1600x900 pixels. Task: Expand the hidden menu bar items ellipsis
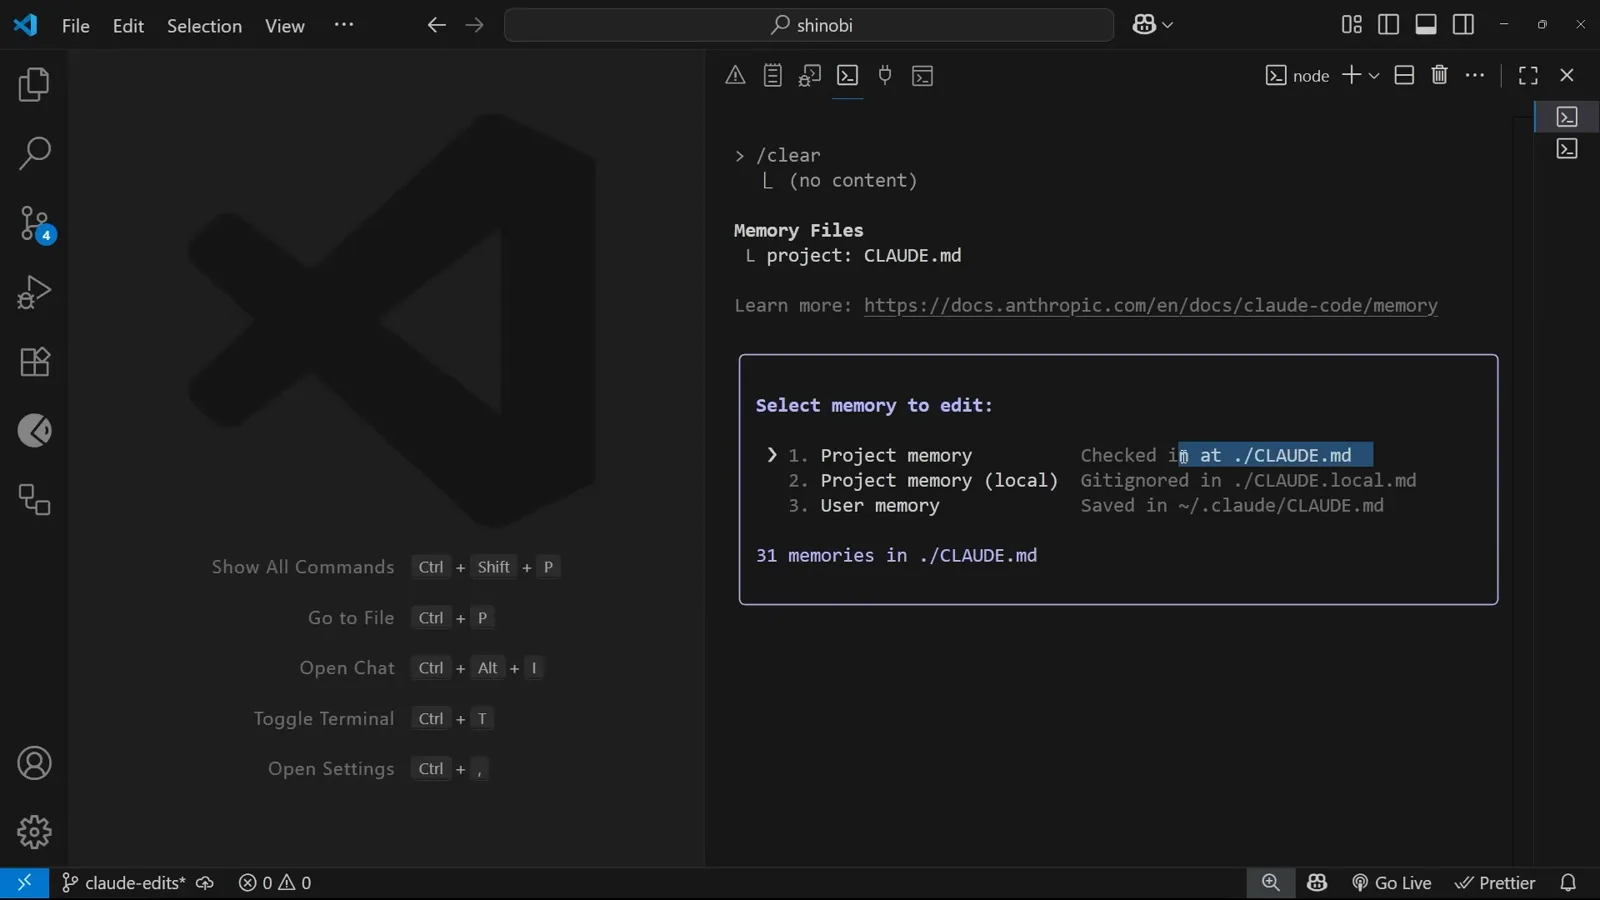pos(344,25)
